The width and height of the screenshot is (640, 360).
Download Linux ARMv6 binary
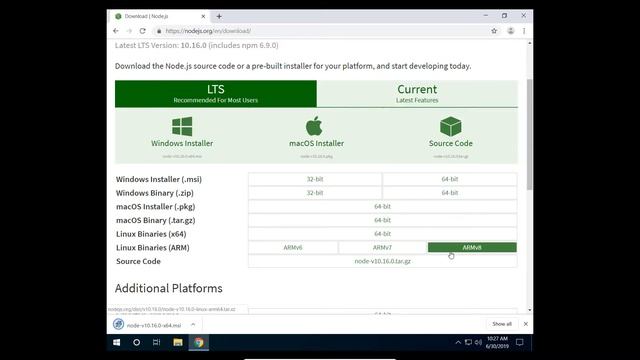tap(293, 247)
